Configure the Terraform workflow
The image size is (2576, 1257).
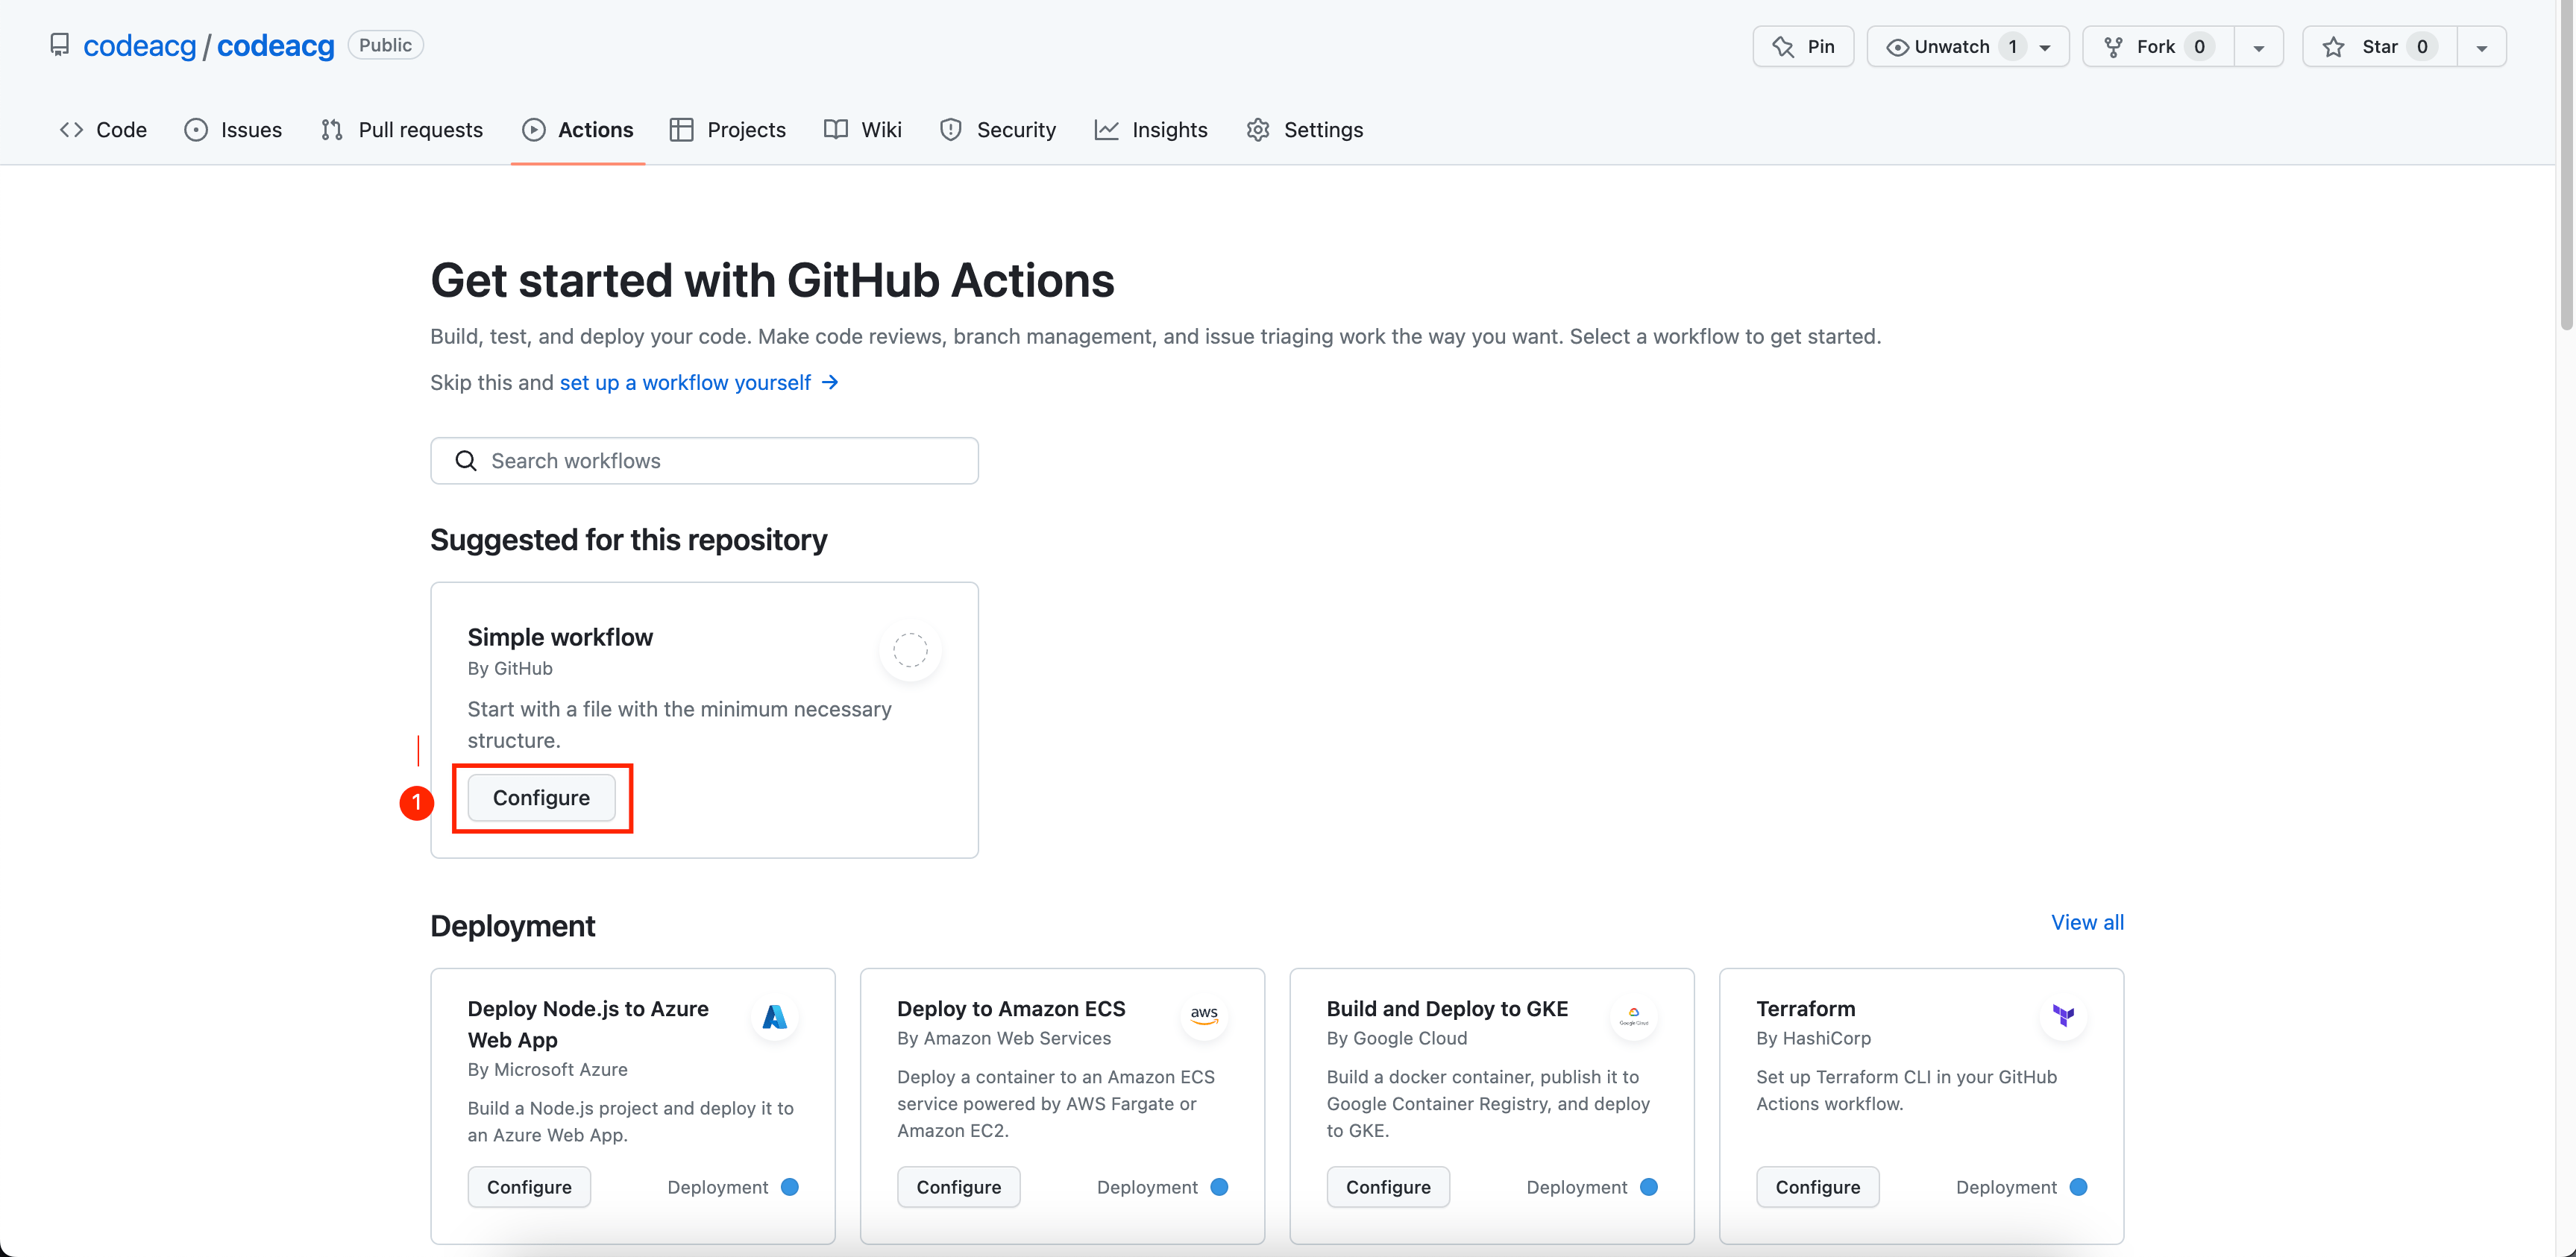pos(1817,1187)
